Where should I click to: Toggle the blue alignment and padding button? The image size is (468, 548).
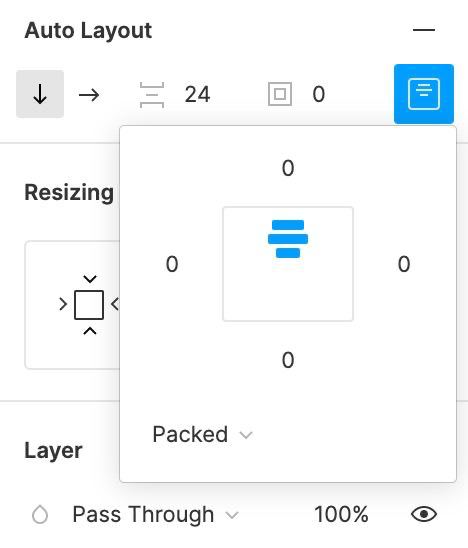tap(424, 94)
